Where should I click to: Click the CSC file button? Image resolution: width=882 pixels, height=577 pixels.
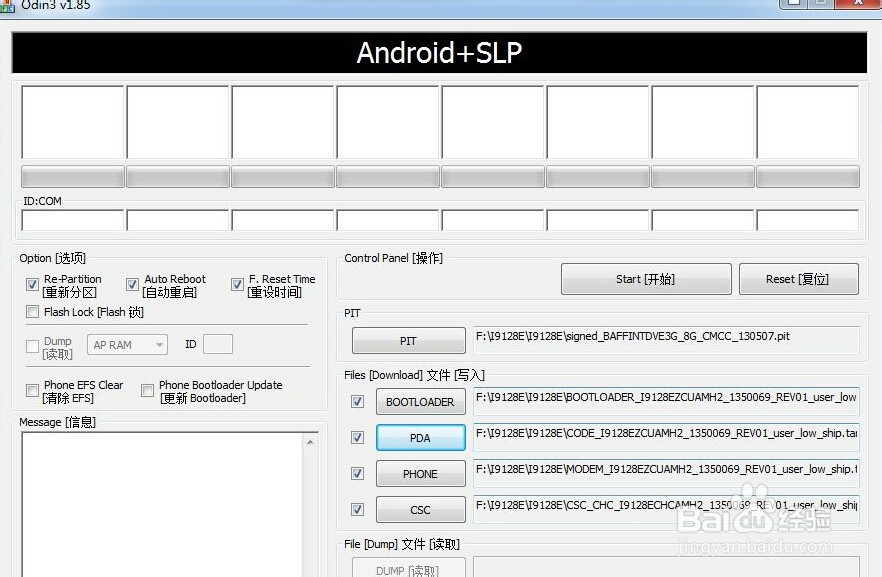[420, 509]
